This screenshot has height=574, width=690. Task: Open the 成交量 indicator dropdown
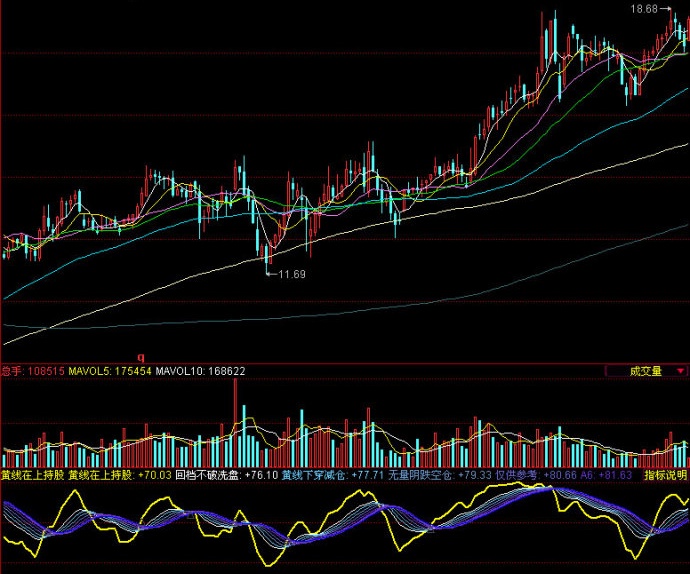[646, 371]
